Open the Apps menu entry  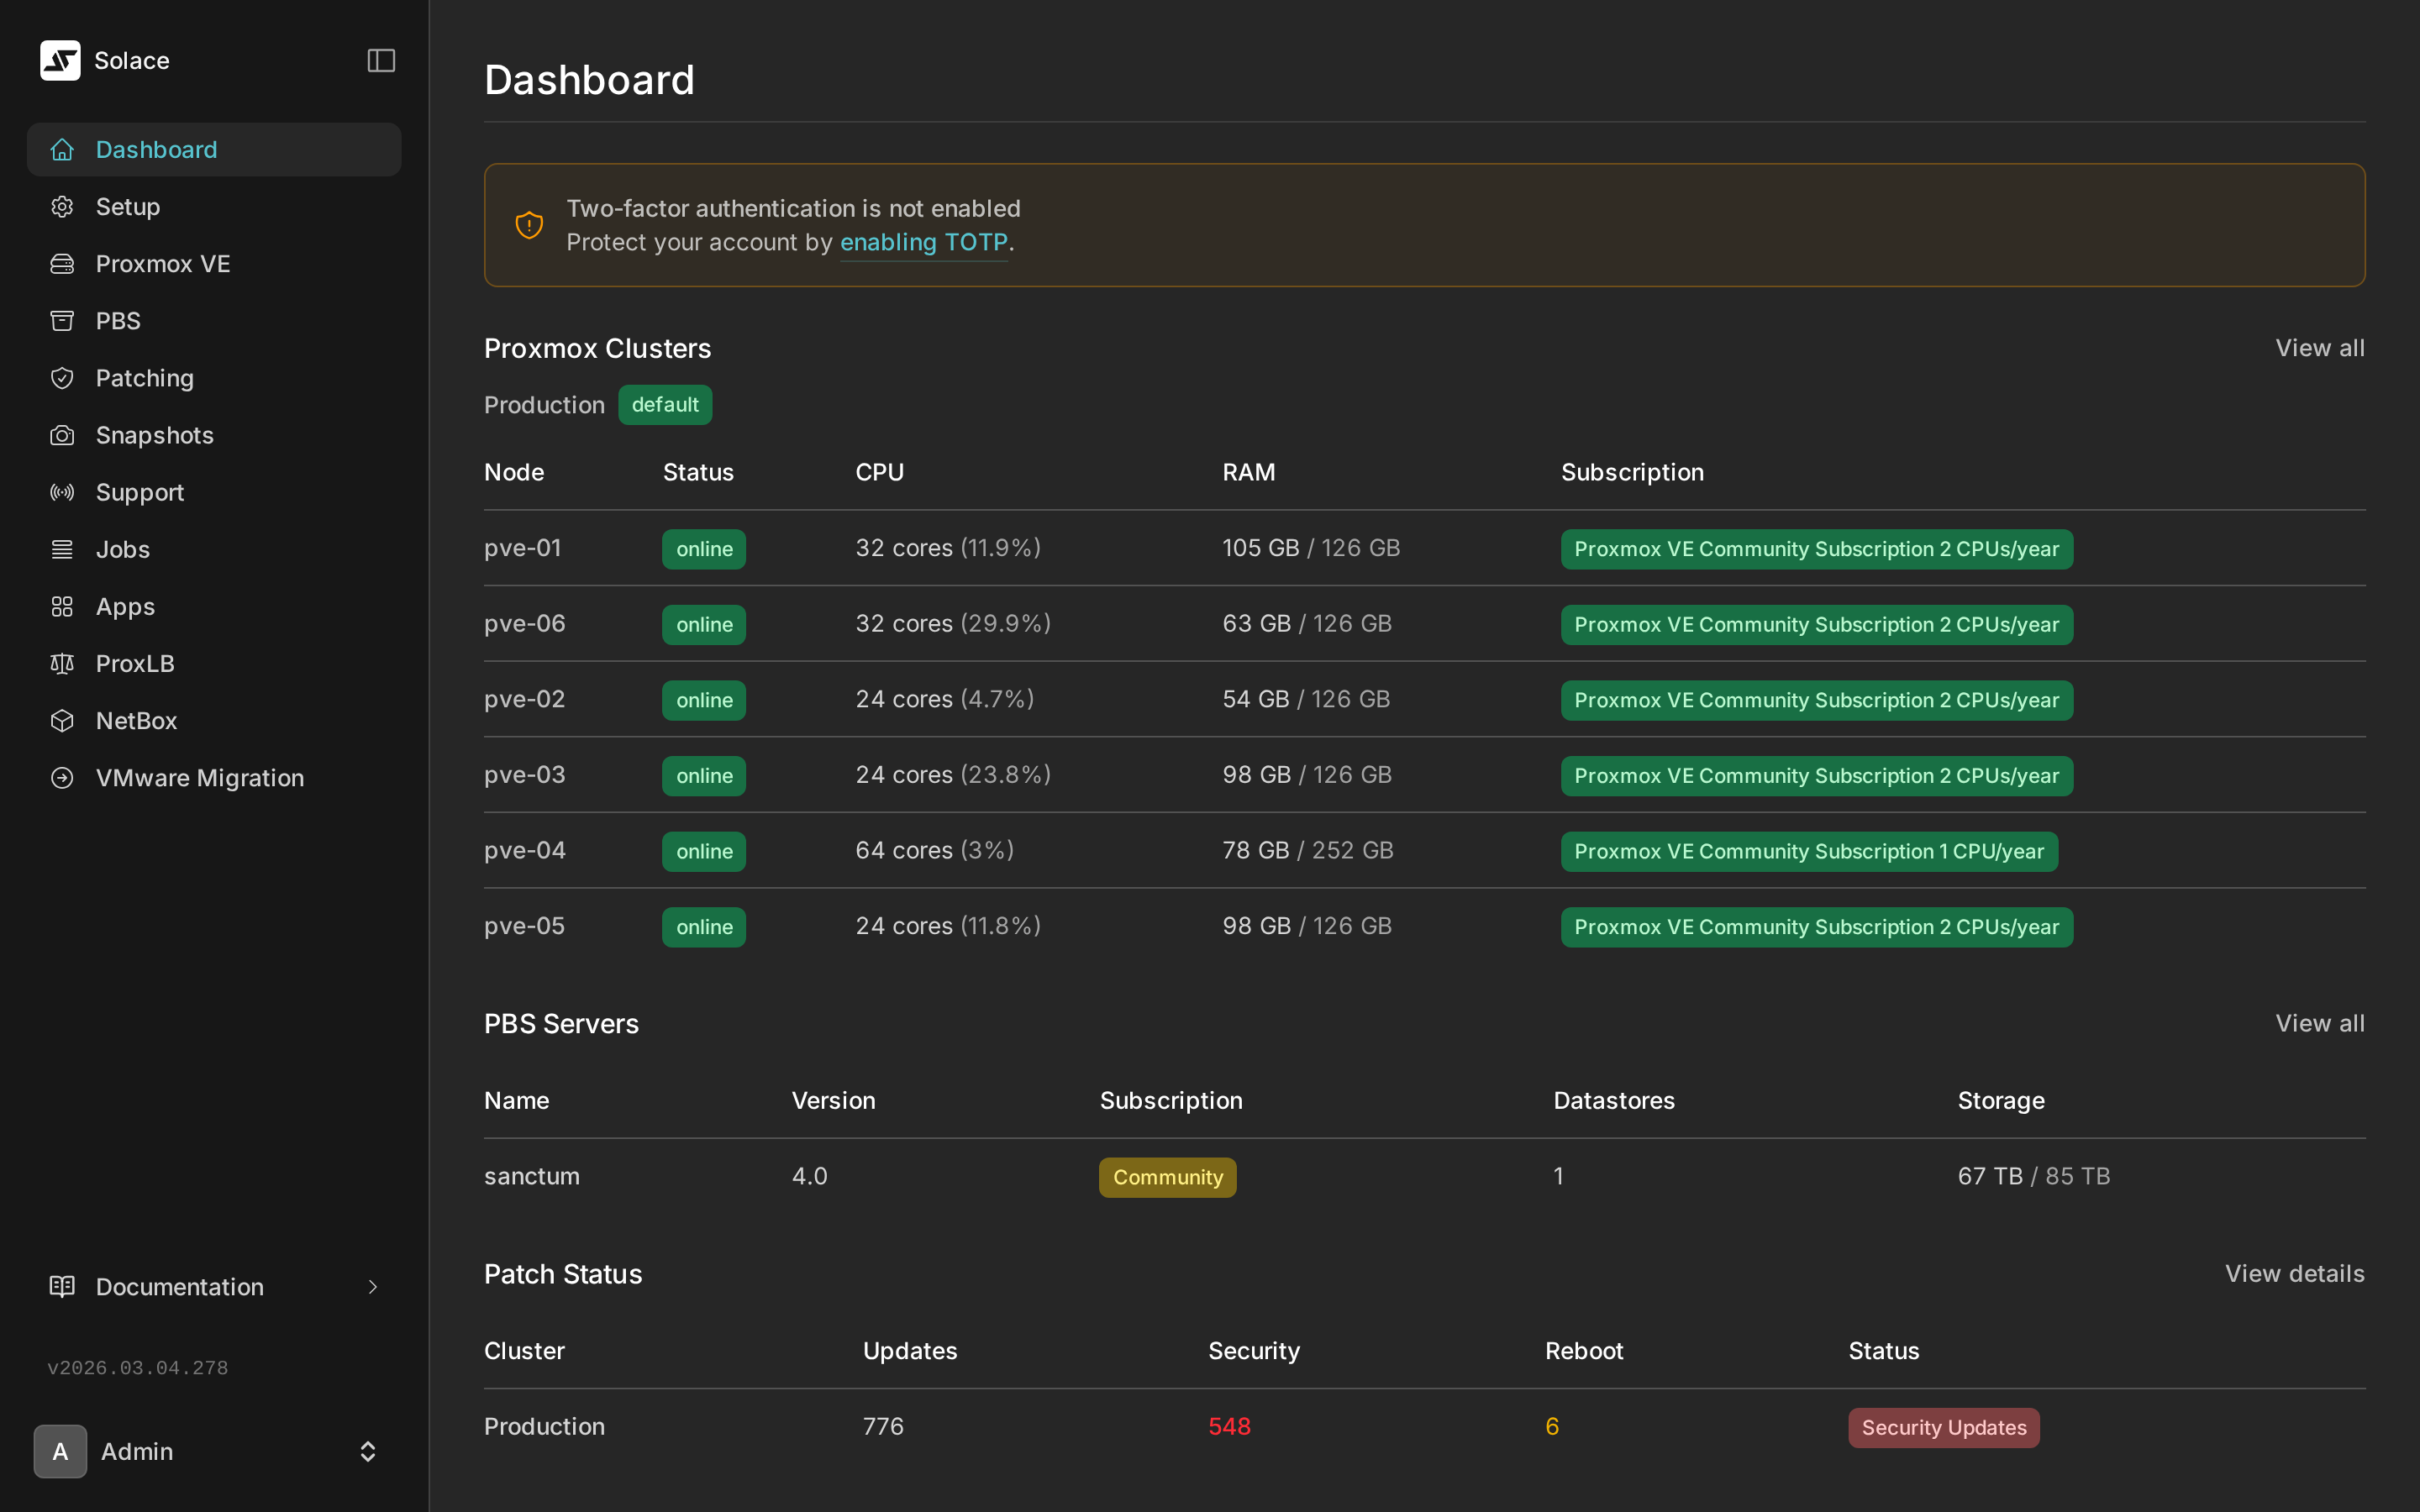tap(124, 606)
